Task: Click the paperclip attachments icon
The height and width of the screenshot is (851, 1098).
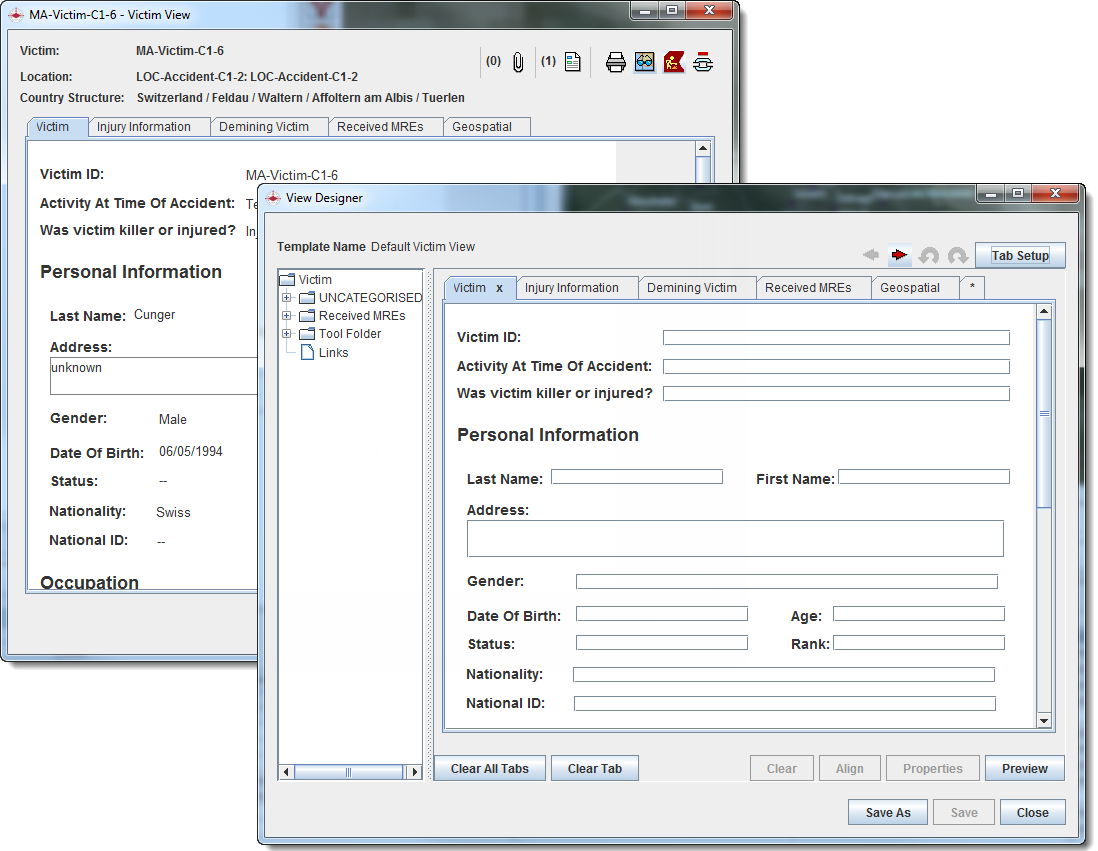Action: coord(518,62)
